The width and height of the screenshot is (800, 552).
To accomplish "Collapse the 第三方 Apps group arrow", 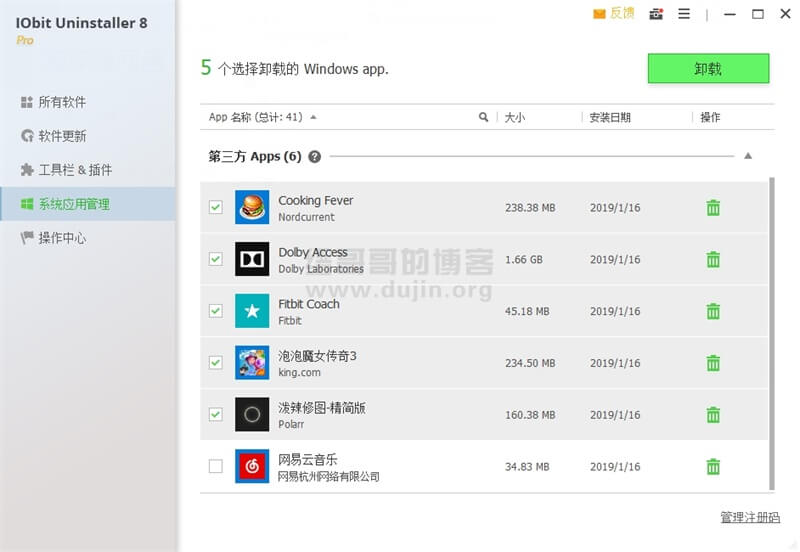I will pos(748,156).
